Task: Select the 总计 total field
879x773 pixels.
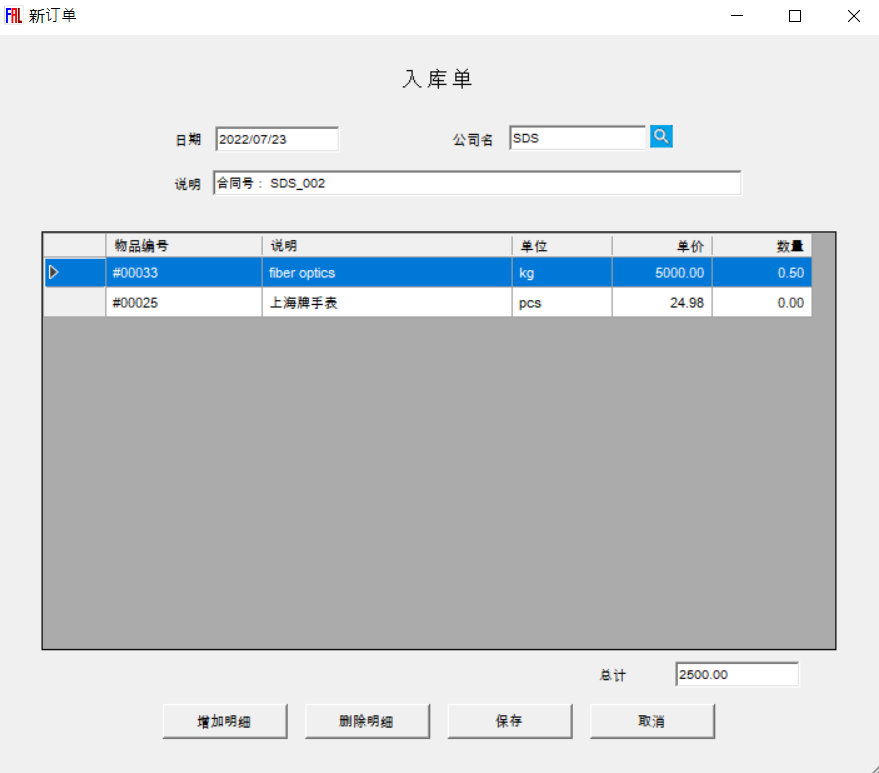Action: [x=736, y=675]
